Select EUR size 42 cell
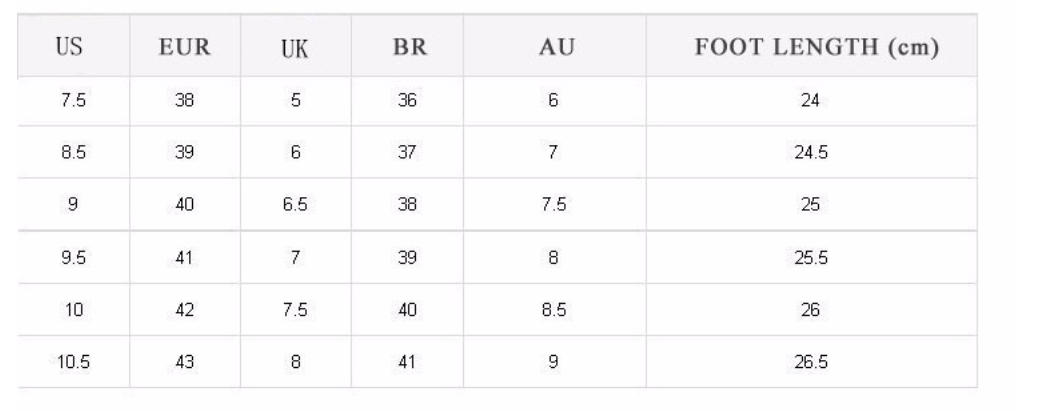 coord(184,310)
